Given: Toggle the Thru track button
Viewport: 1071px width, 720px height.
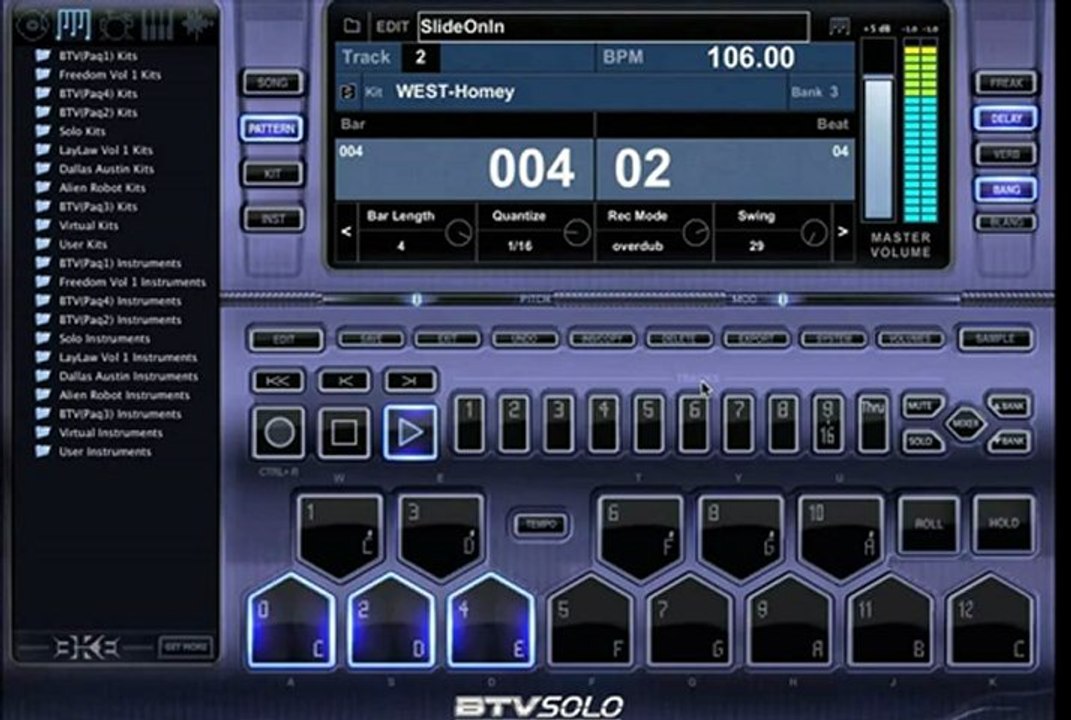Looking at the screenshot, I should [873, 424].
